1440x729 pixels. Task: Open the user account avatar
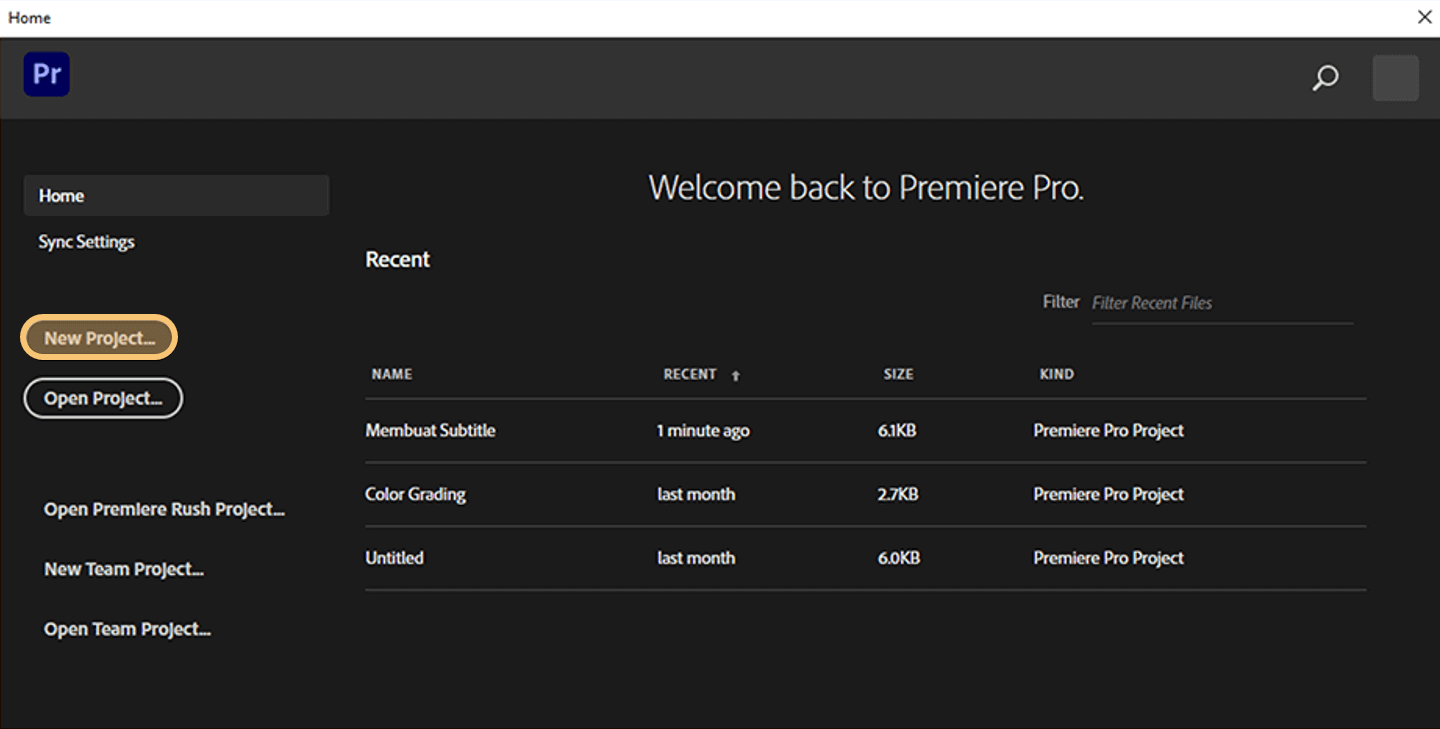point(1395,78)
